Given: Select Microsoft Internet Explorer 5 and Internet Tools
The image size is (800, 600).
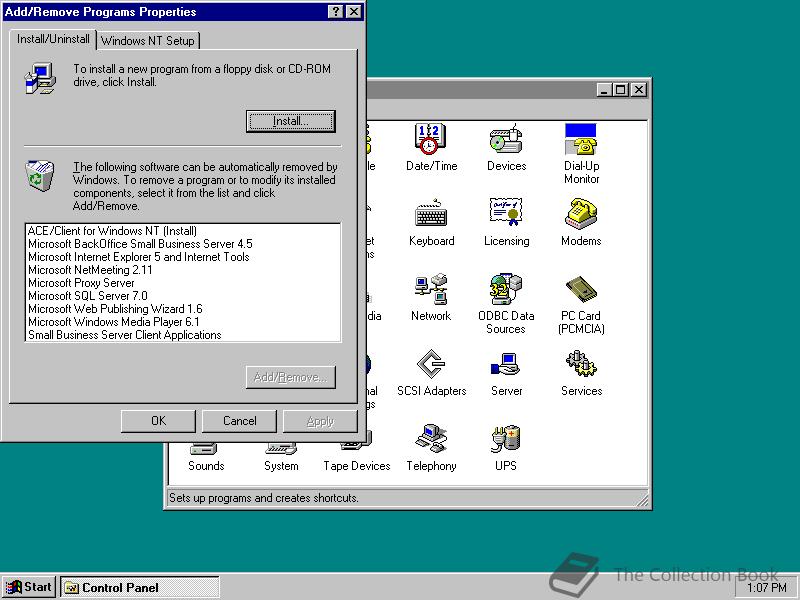Looking at the screenshot, I should [x=183, y=257].
